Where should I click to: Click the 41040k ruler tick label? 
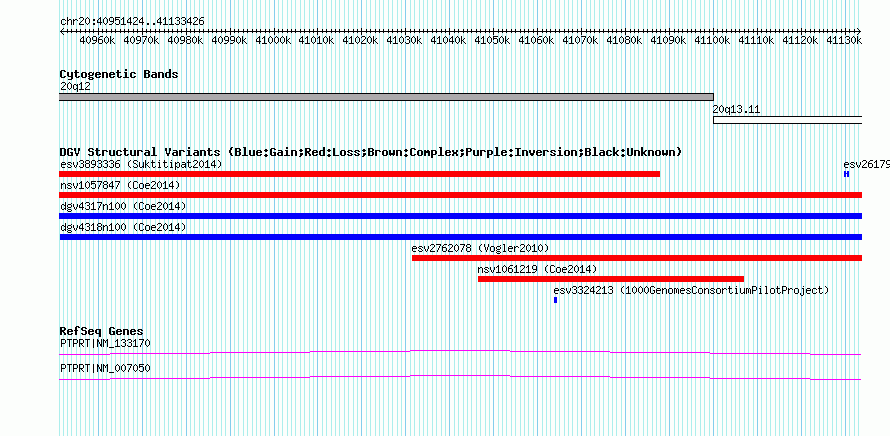click(449, 41)
